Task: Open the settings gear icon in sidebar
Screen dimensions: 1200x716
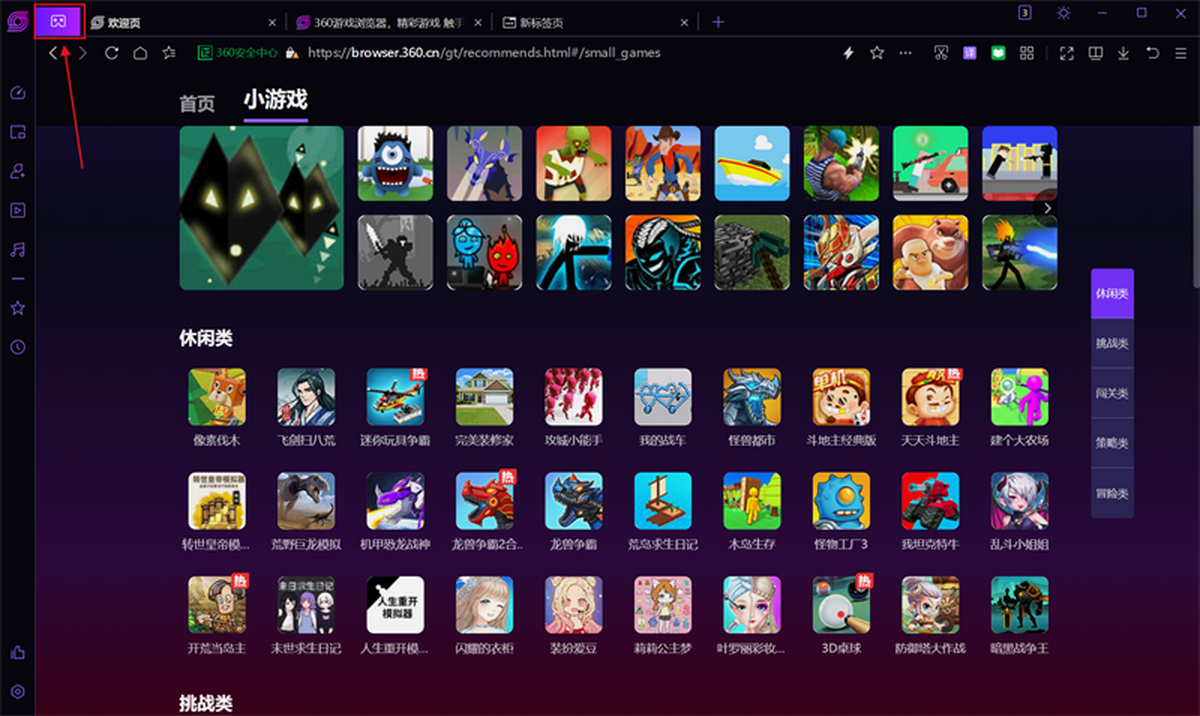Action: point(17,691)
